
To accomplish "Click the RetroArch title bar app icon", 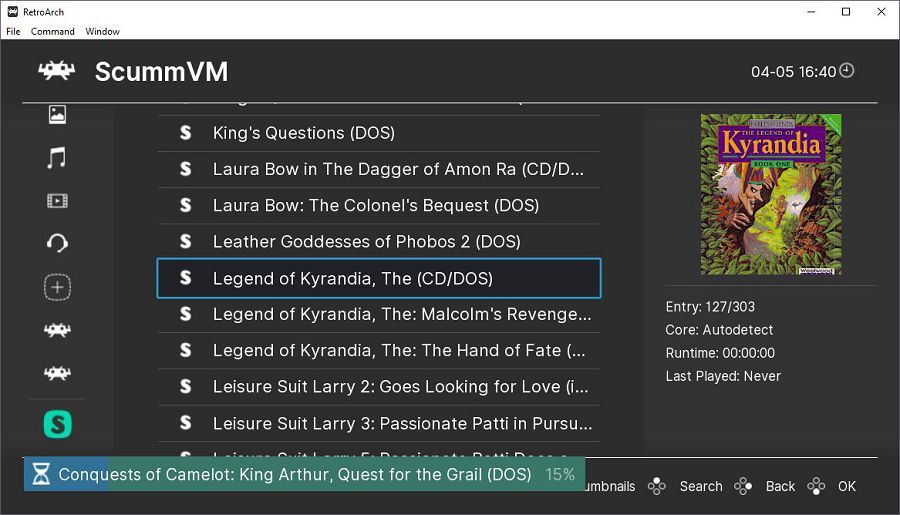I will pos(13,11).
